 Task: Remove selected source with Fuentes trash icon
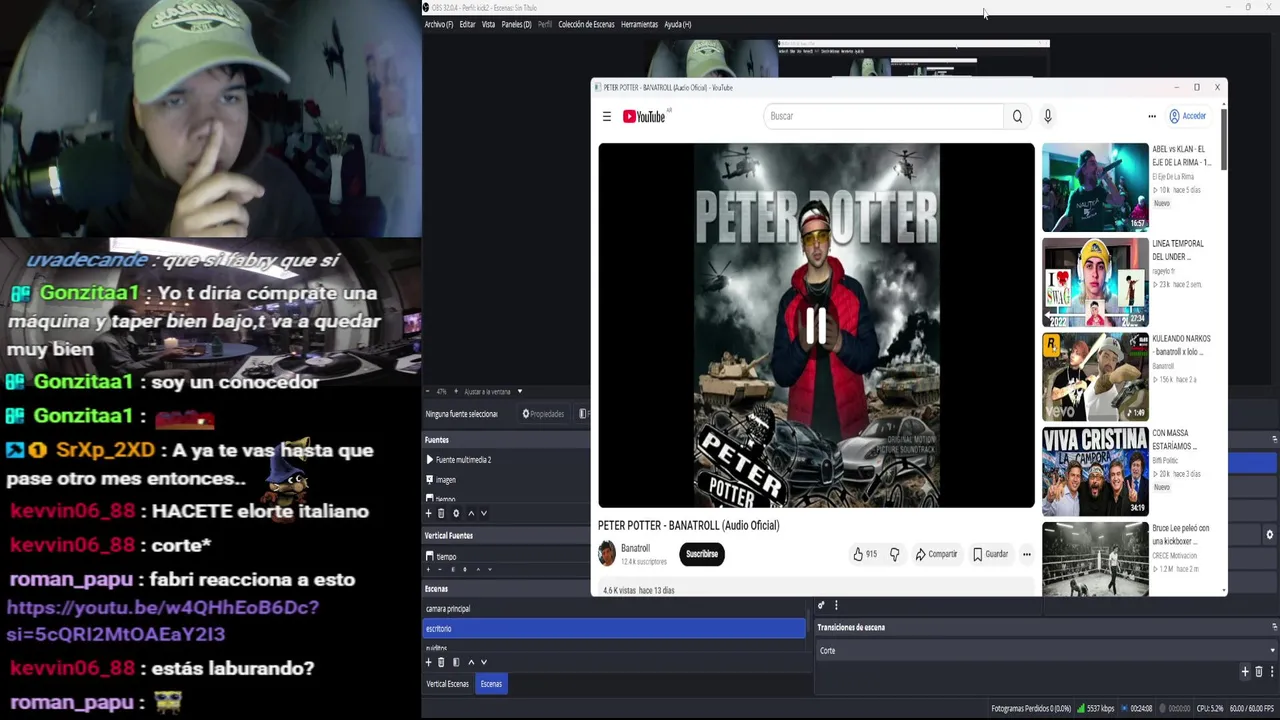click(x=441, y=513)
